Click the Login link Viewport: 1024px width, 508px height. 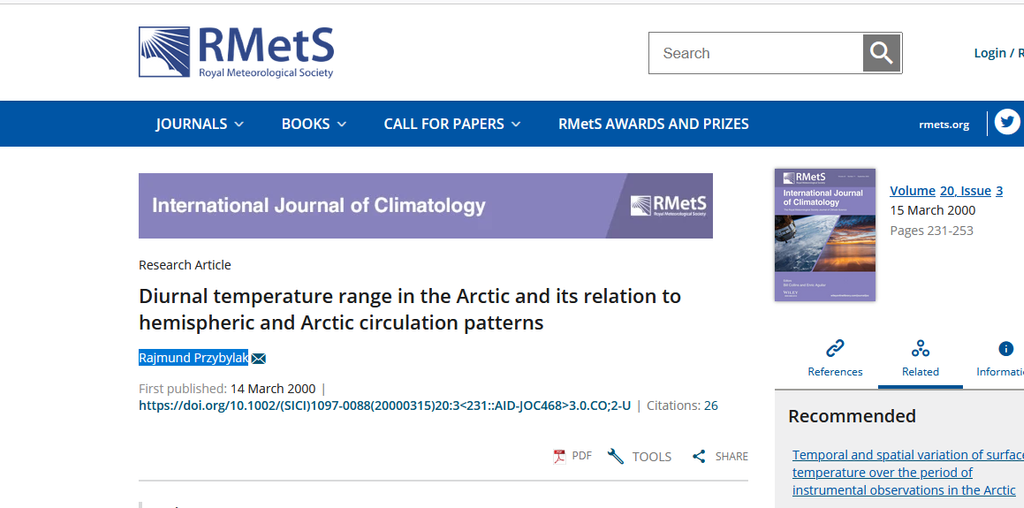coord(990,53)
